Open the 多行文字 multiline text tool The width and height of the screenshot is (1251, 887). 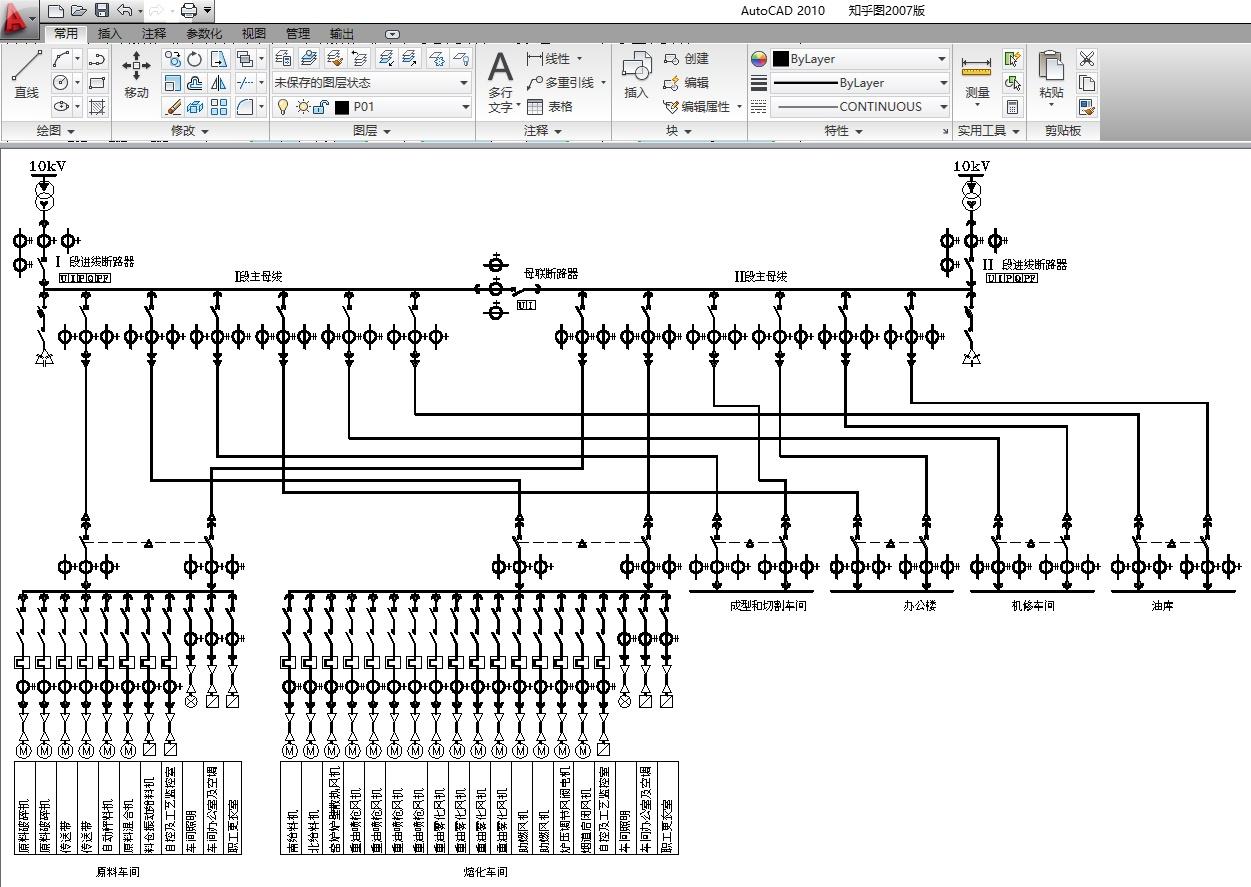coord(500,83)
